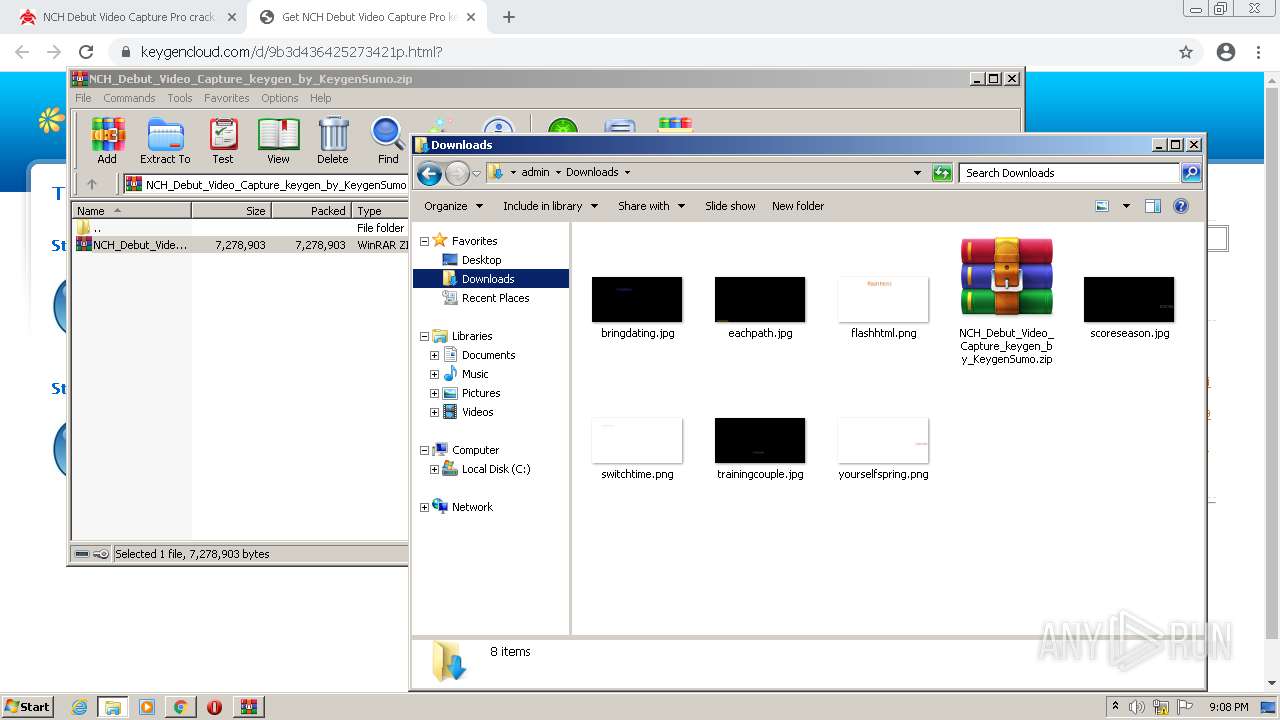The height and width of the screenshot is (720, 1280).
Task: Go back in Chrome browser
Action: 22,52
